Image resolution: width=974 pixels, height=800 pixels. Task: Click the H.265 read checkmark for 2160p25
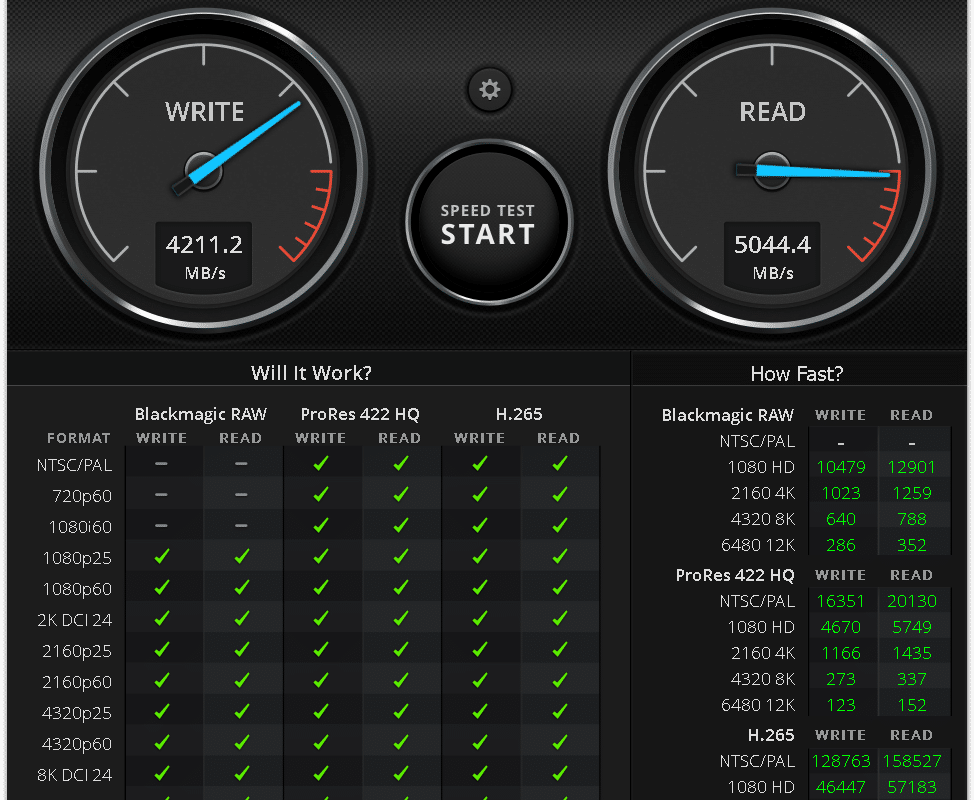560,649
